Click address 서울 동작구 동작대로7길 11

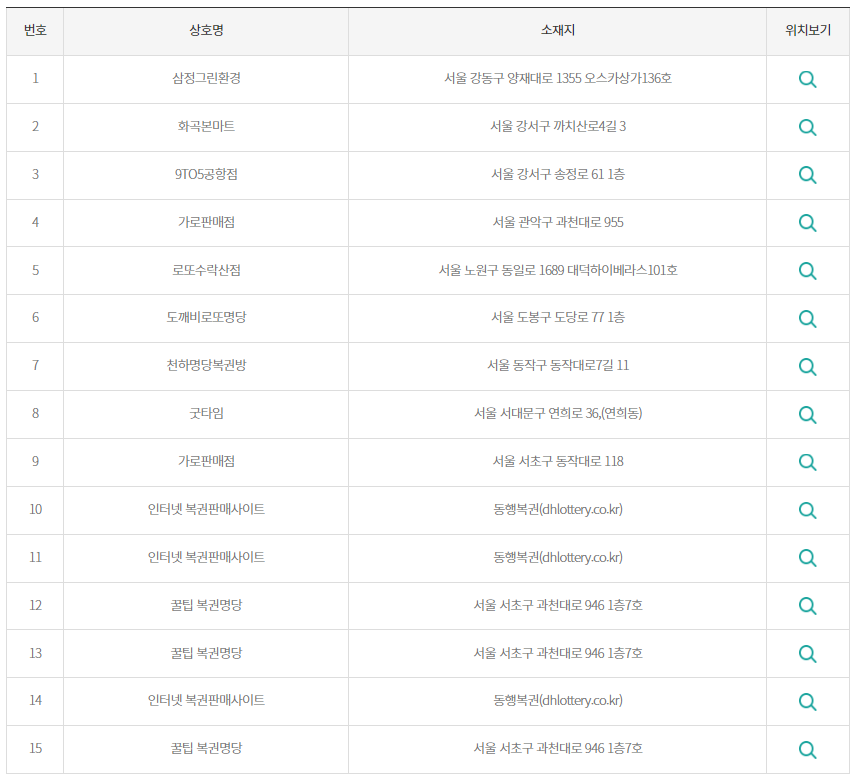(x=558, y=365)
